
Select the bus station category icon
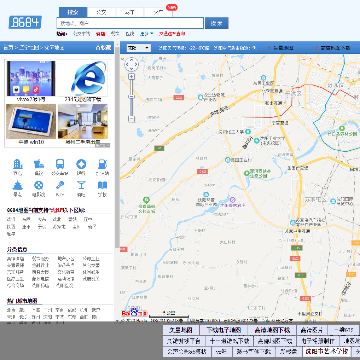[60, 164]
